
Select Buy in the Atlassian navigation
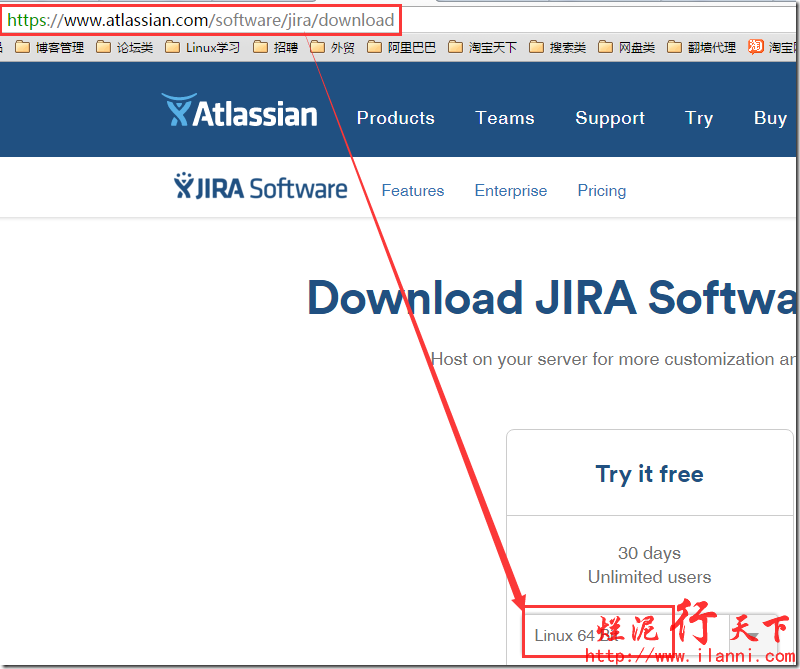coord(770,118)
